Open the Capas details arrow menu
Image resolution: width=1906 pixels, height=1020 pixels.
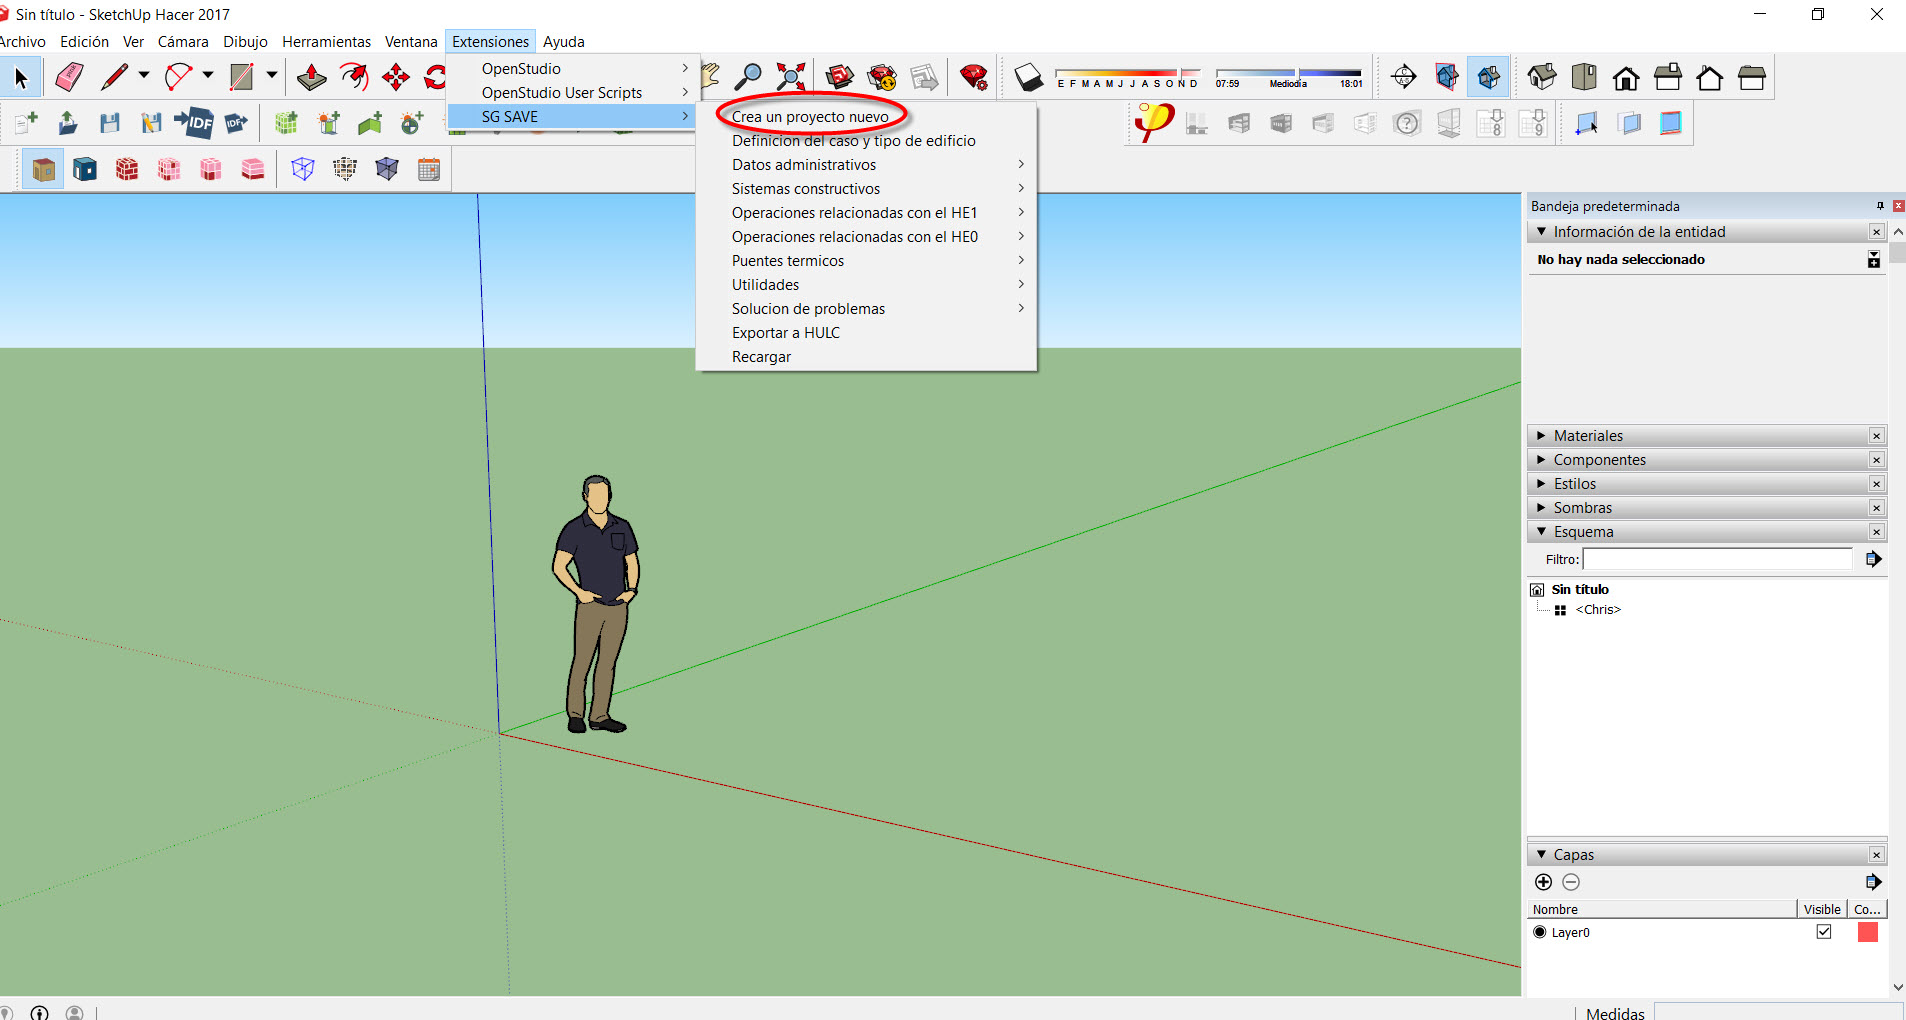click(1873, 882)
